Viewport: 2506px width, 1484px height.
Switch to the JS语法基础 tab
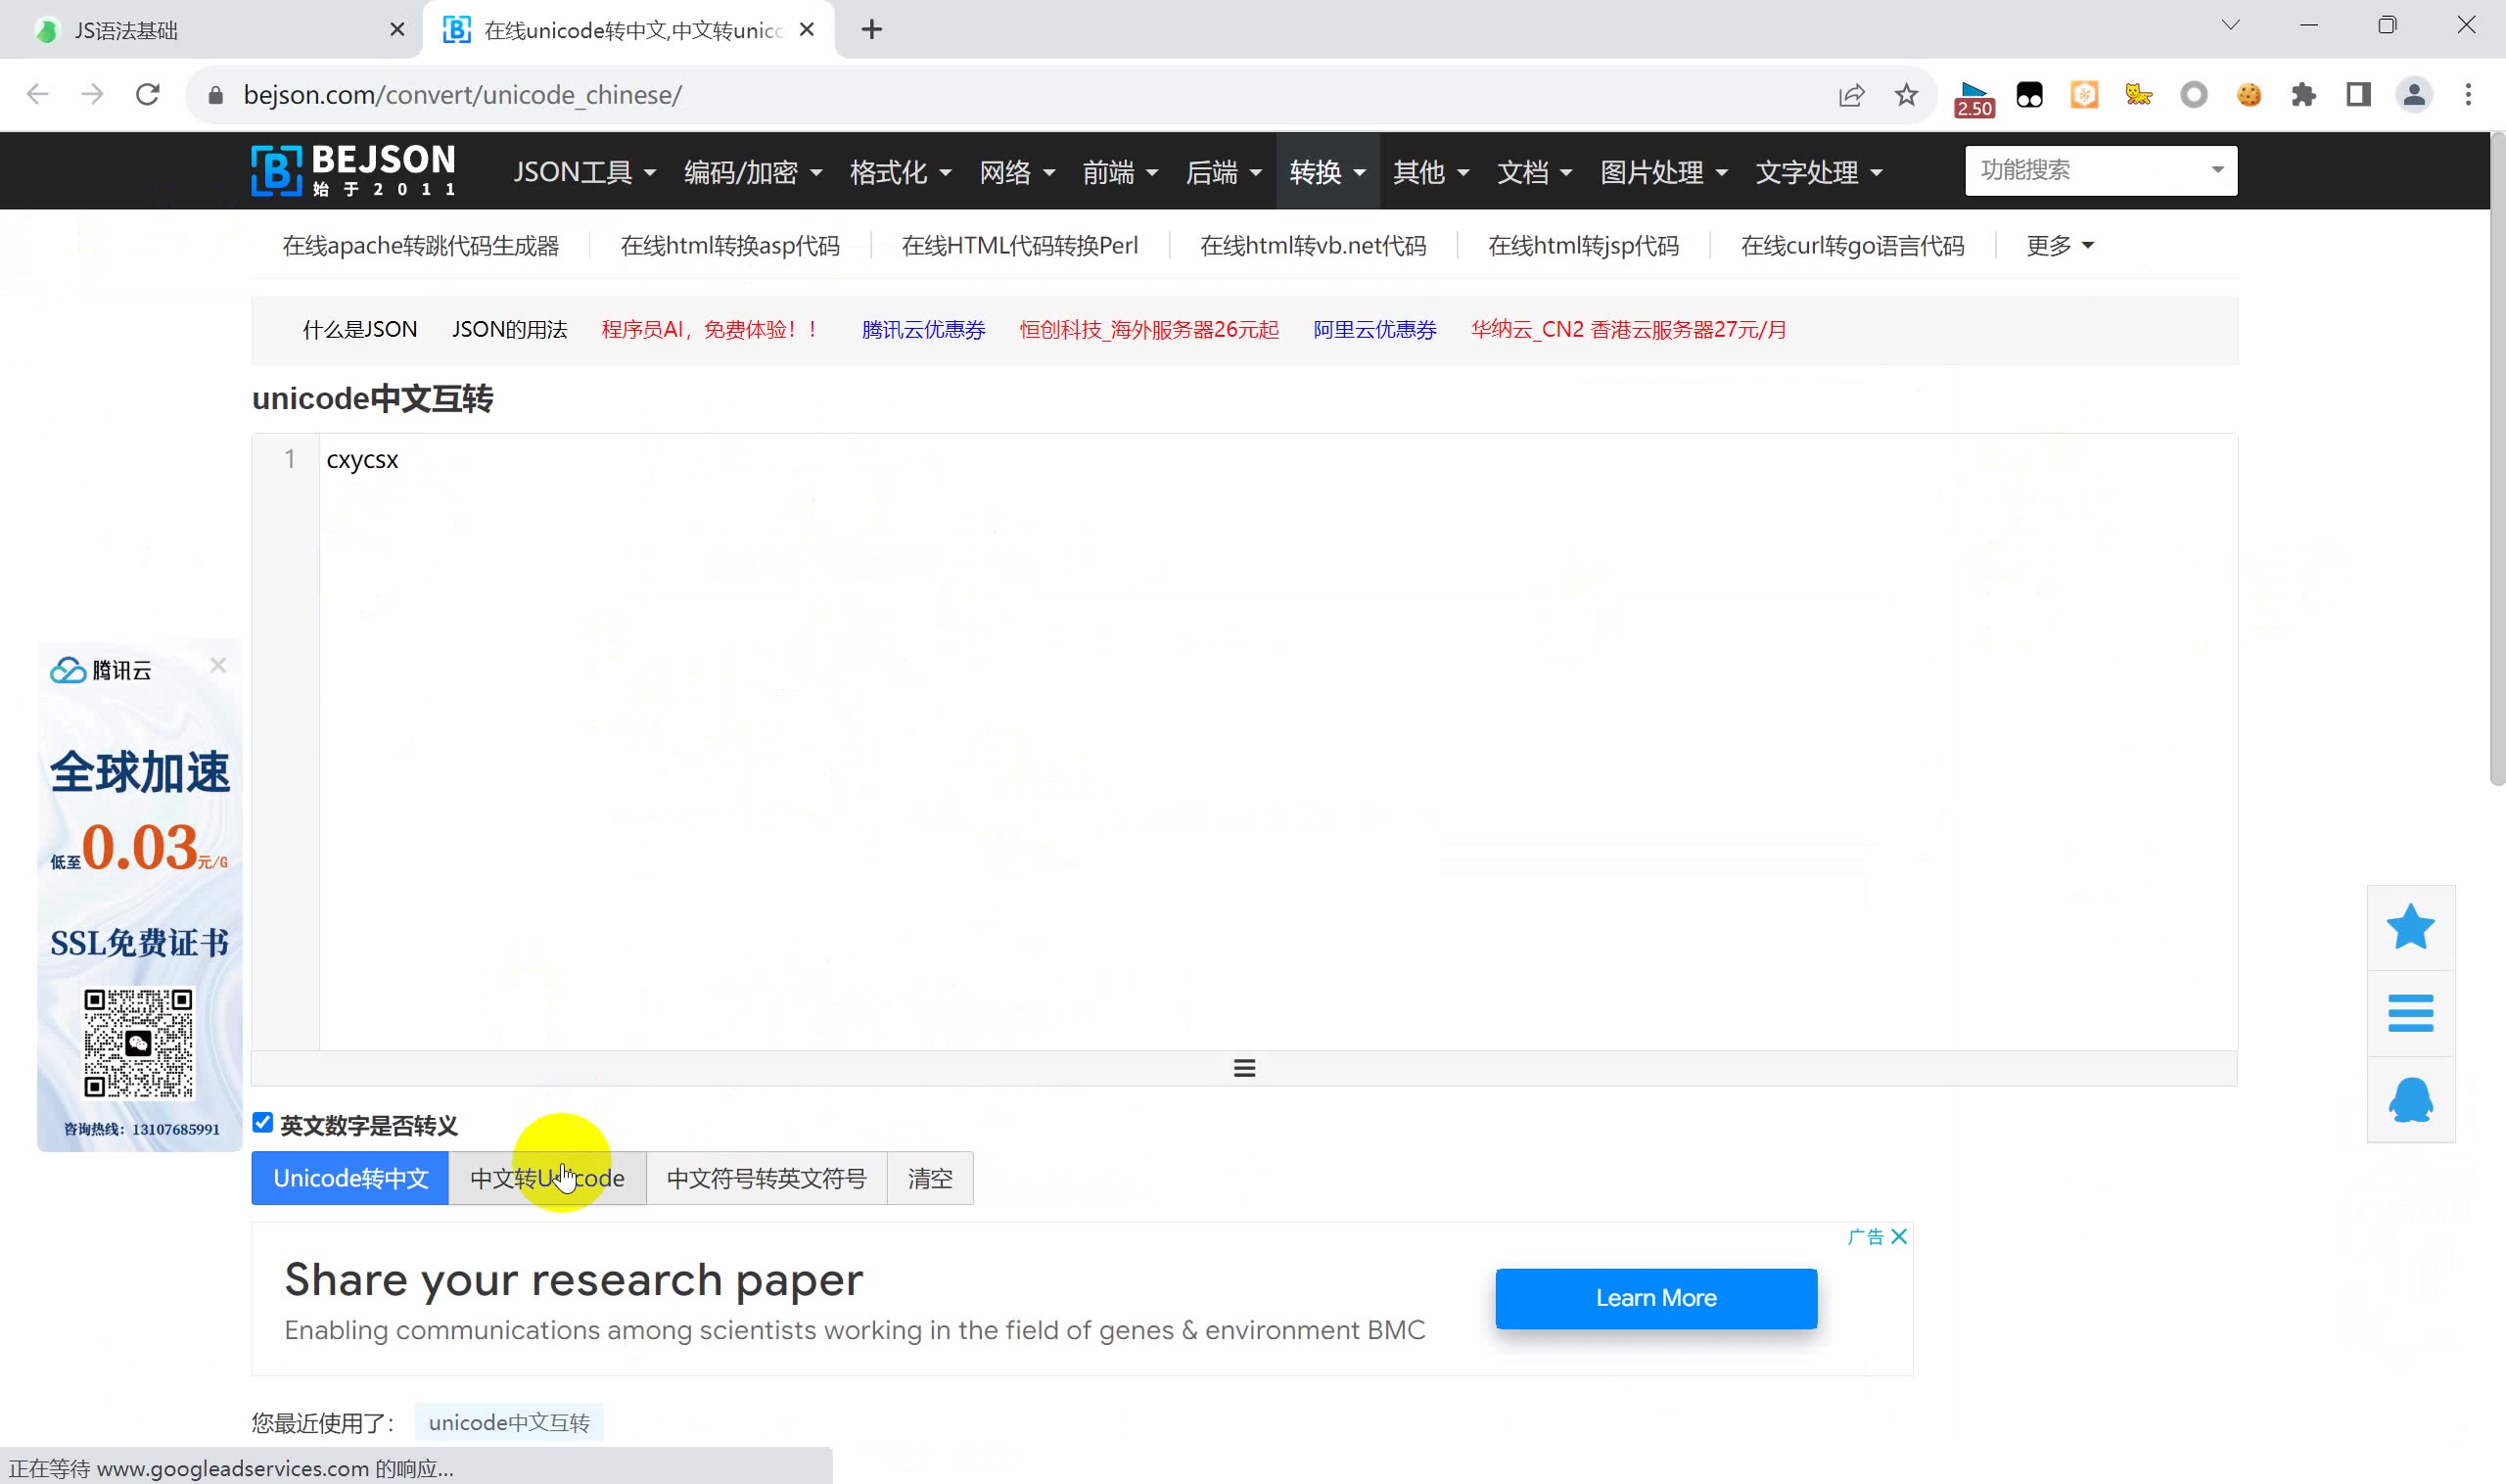coord(210,30)
